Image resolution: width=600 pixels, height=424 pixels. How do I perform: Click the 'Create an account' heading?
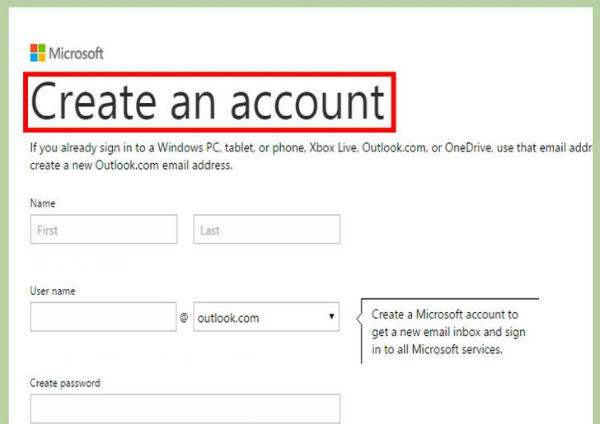click(207, 102)
